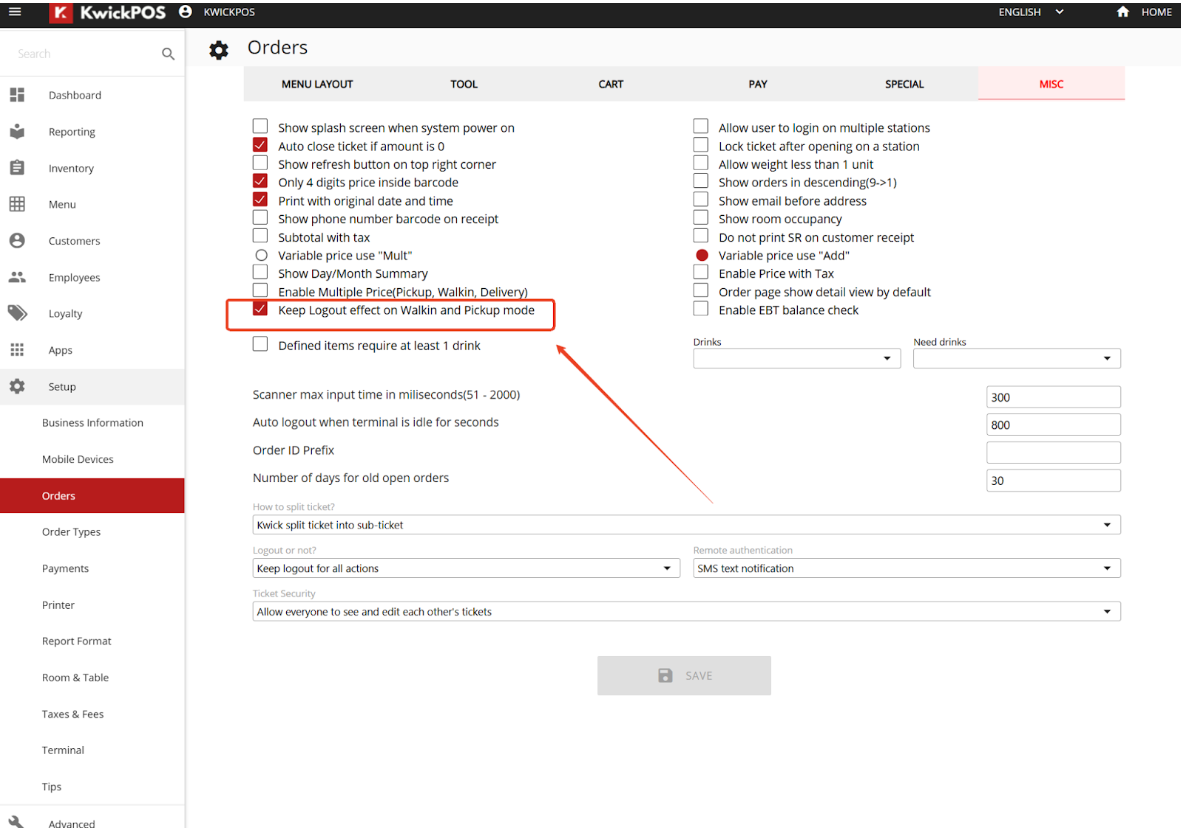Open the KWICKPOS user account icon
The image size is (1183, 828).
[x=186, y=11]
